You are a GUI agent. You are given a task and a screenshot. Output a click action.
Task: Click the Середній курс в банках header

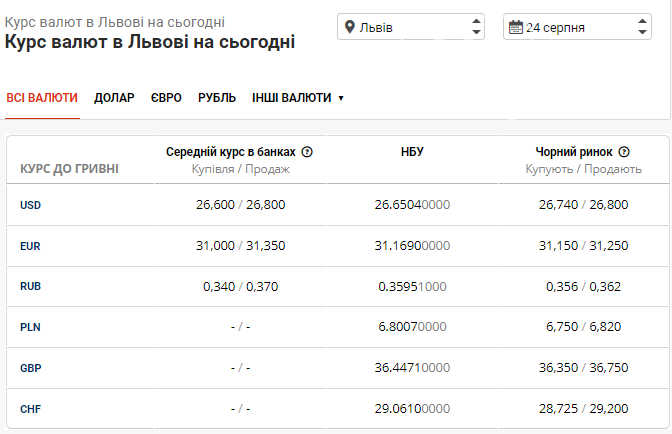(x=231, y=152)
